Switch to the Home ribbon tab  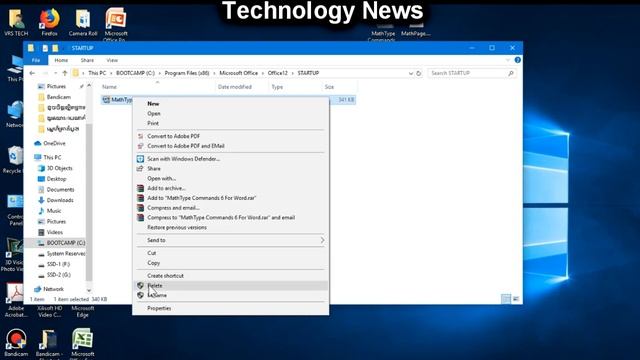click(x=61, y=60)
